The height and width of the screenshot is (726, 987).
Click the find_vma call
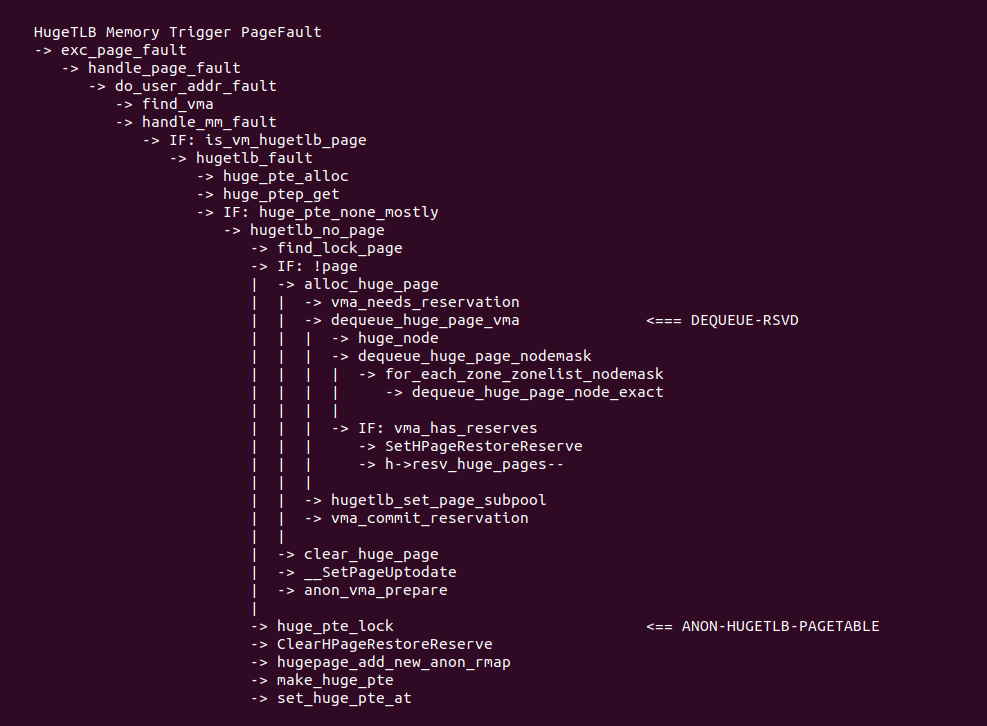coord(177,104)
